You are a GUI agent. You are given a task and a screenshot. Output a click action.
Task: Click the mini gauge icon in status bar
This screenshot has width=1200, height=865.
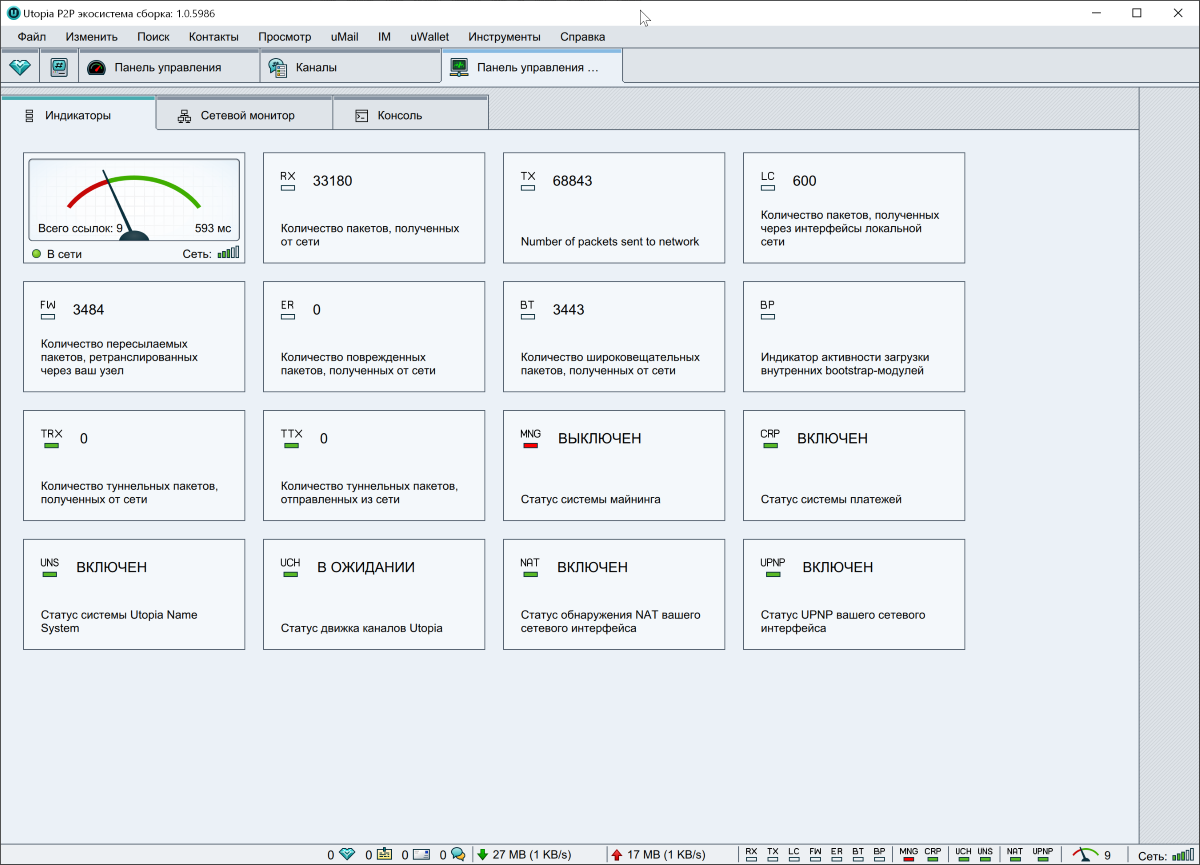[x=1085, y=855]
